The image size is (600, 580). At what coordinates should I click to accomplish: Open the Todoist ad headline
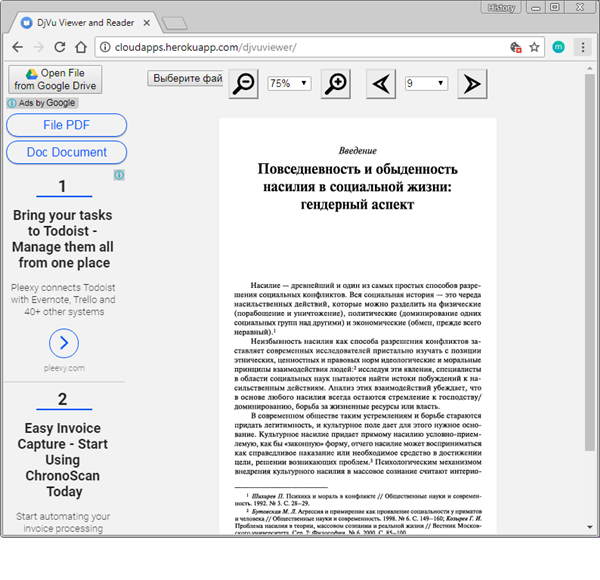pos(63,239)
